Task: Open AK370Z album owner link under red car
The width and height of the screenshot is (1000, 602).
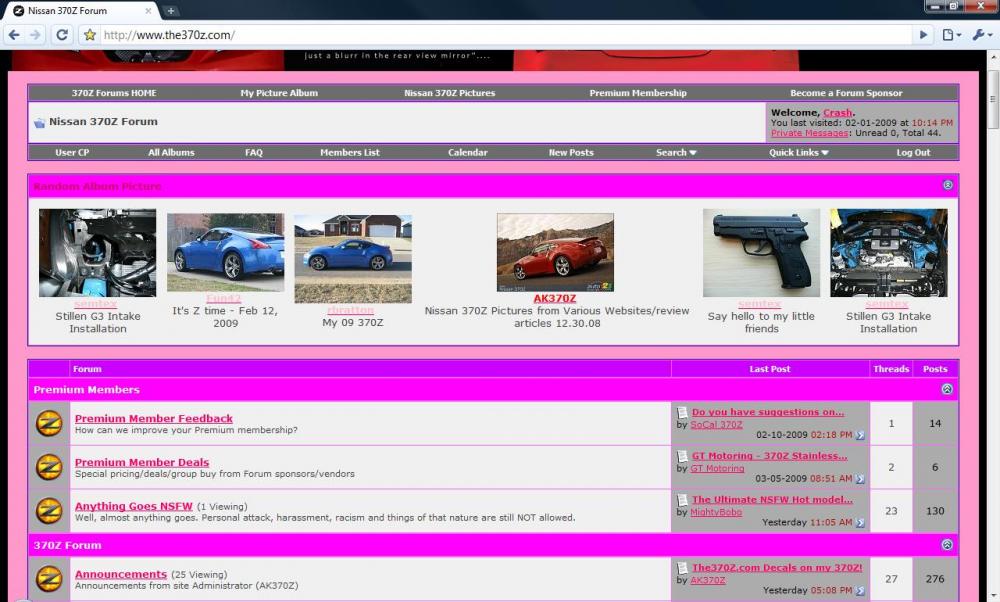Action: click(x=555, y=298)
